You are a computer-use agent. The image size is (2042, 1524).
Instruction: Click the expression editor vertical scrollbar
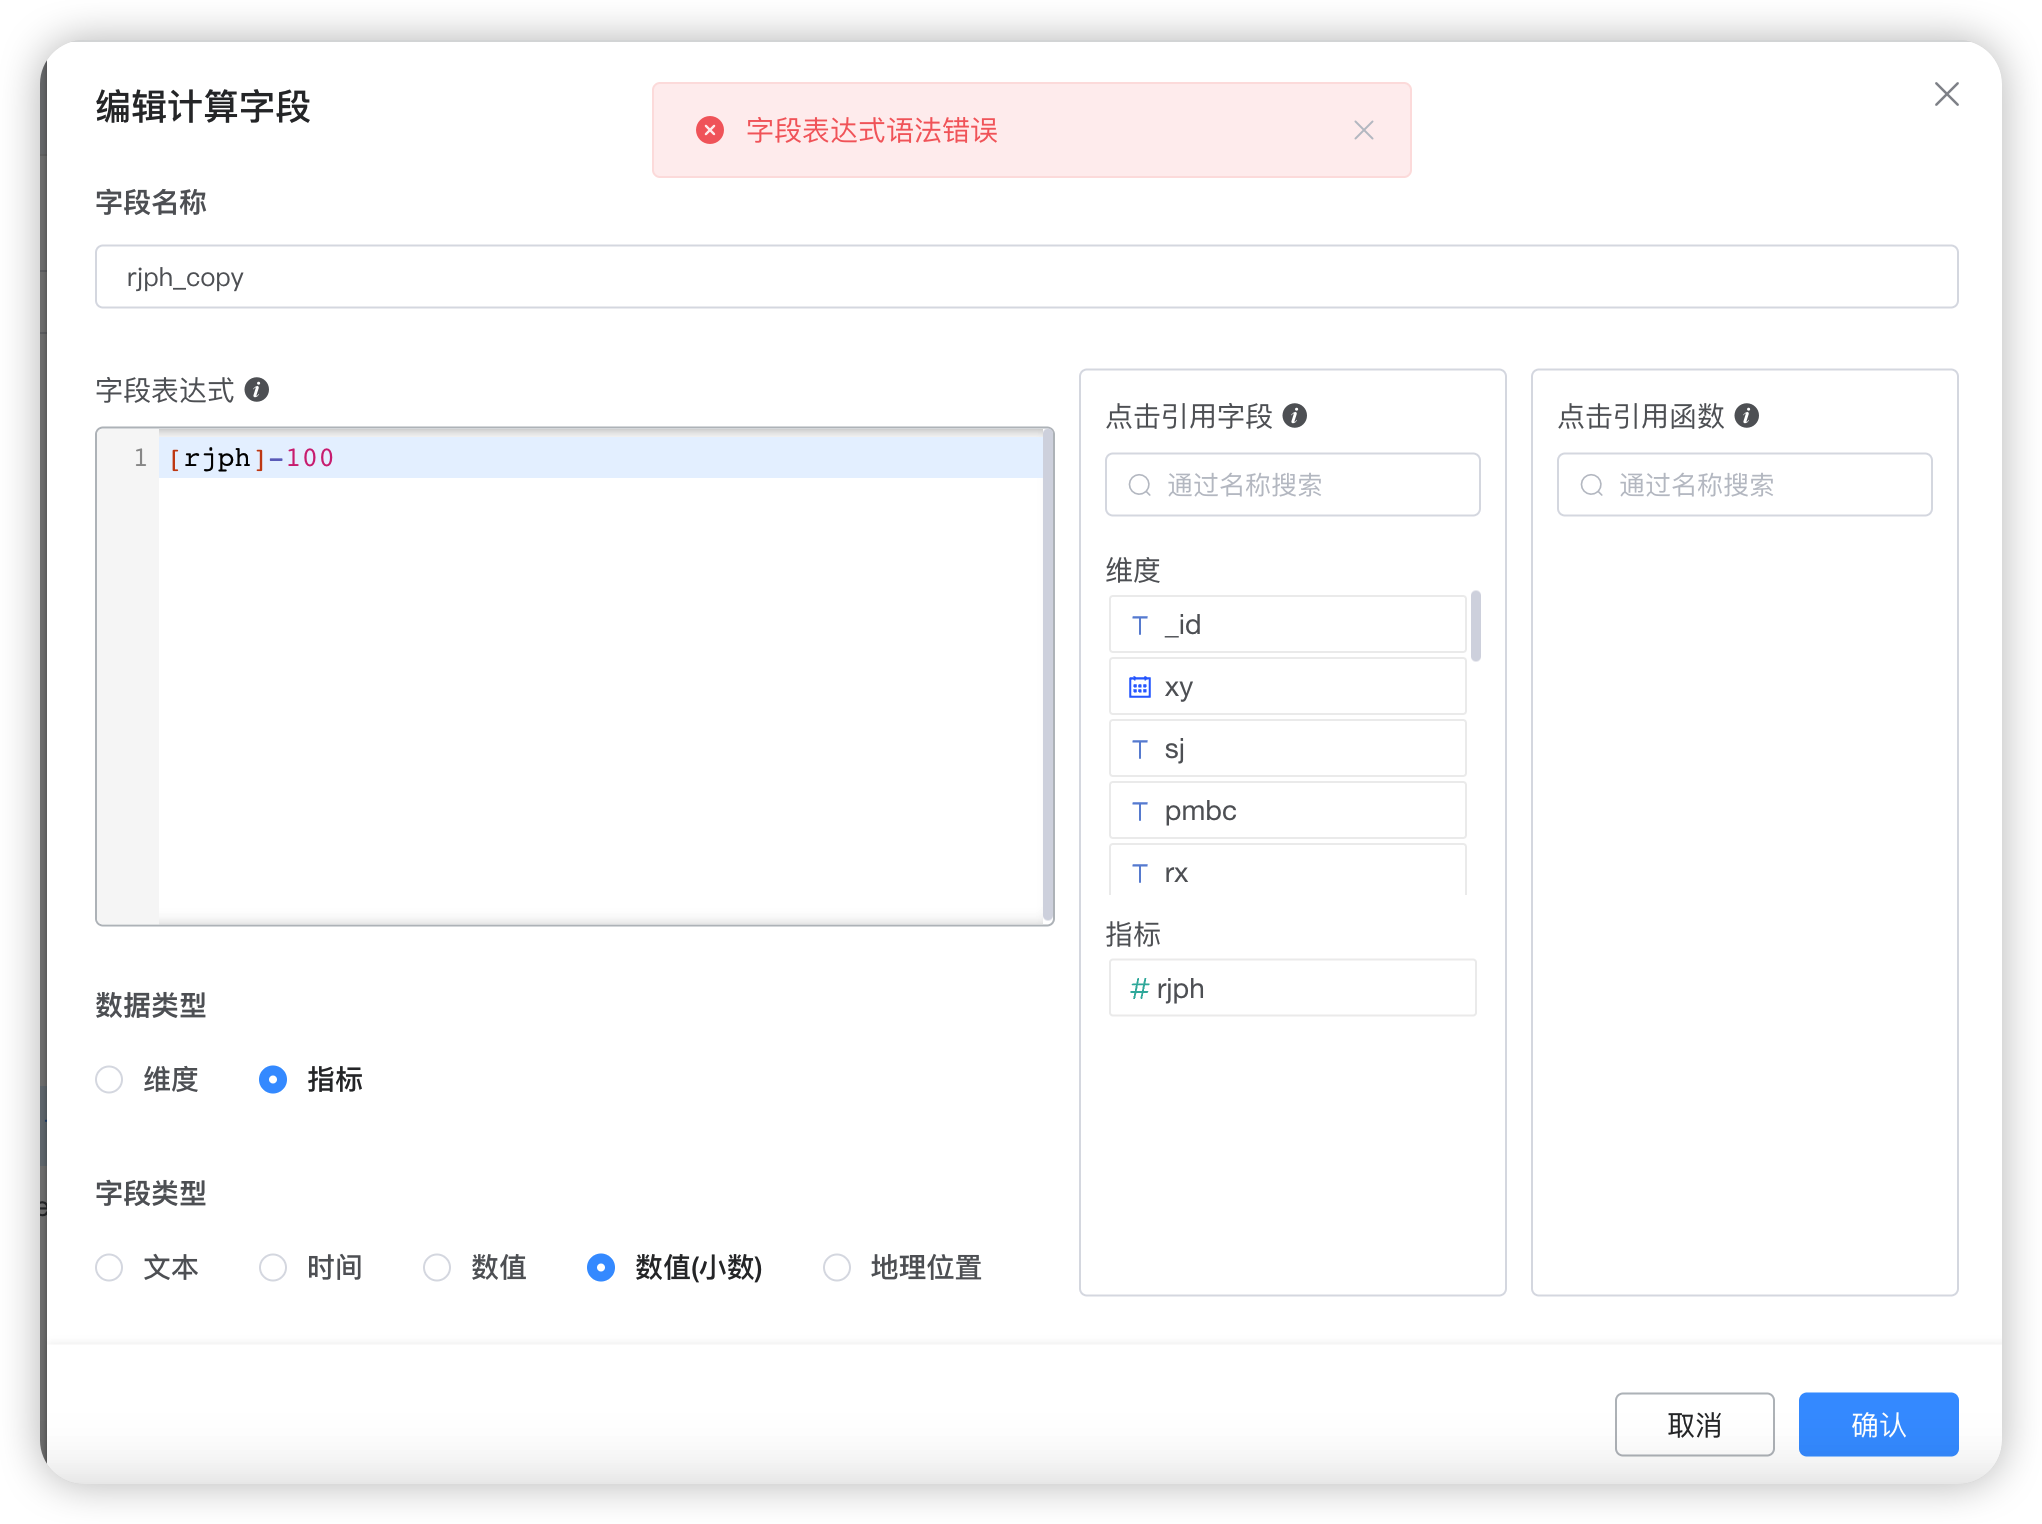[1048, 676]
